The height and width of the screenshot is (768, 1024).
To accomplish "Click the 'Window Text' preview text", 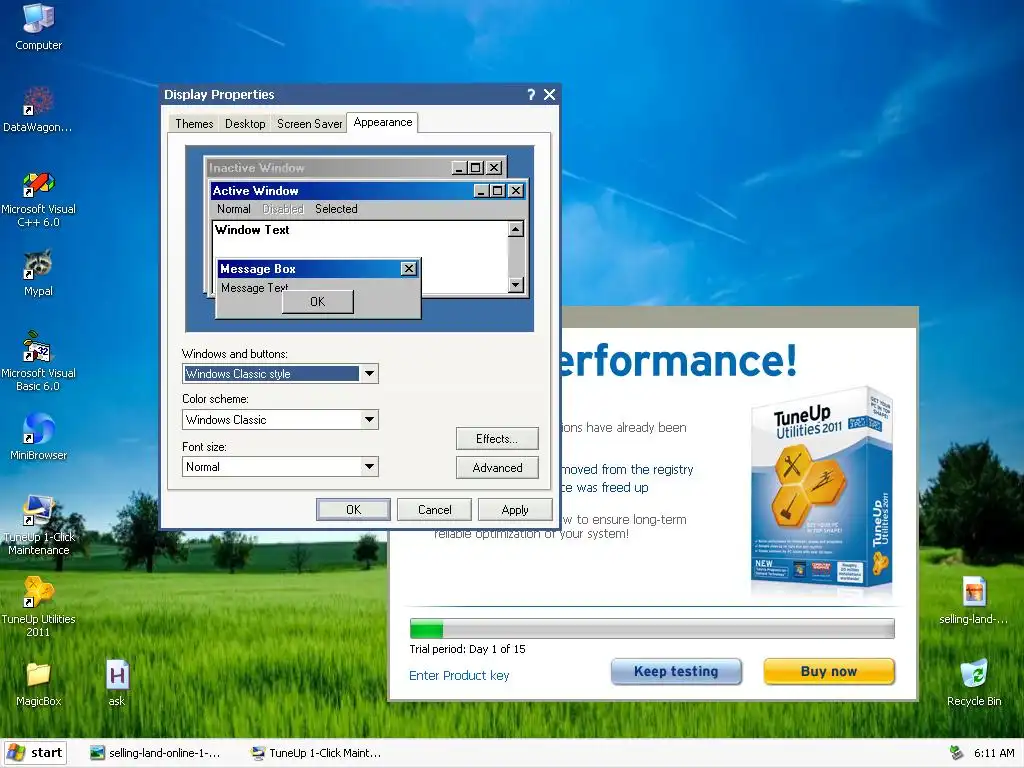I will tap(252, 230).
